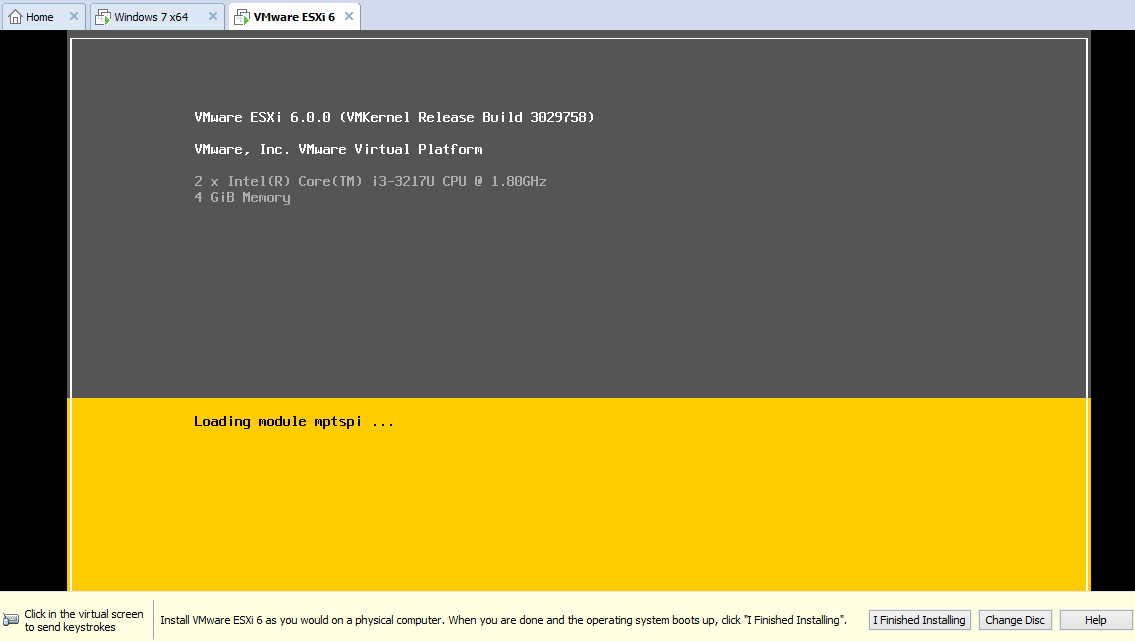
Task: Click the 4 GiB Memory text
Action: 242,197
